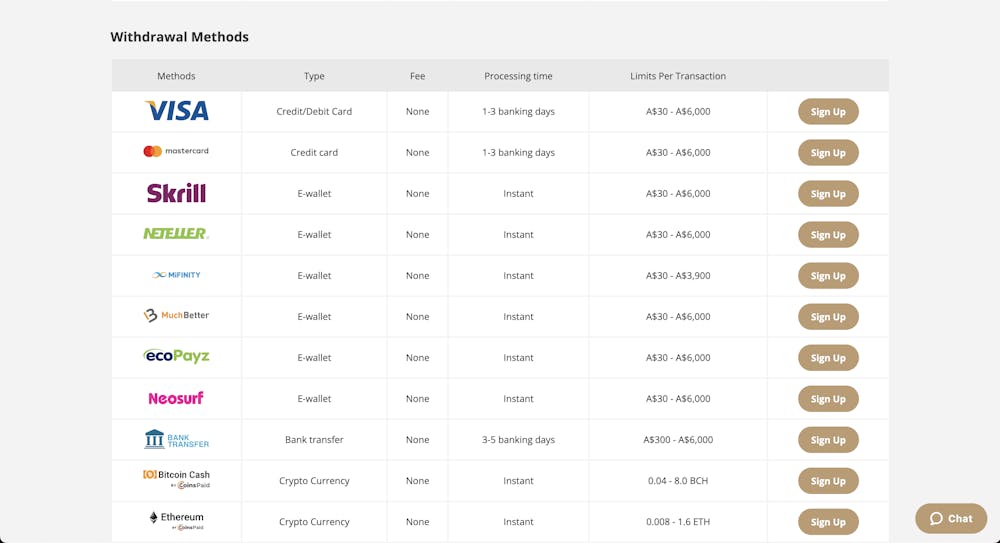Sign up in the MuchBetter row
This screenshot has height=543, width=1000.
(x=828, y=316)
